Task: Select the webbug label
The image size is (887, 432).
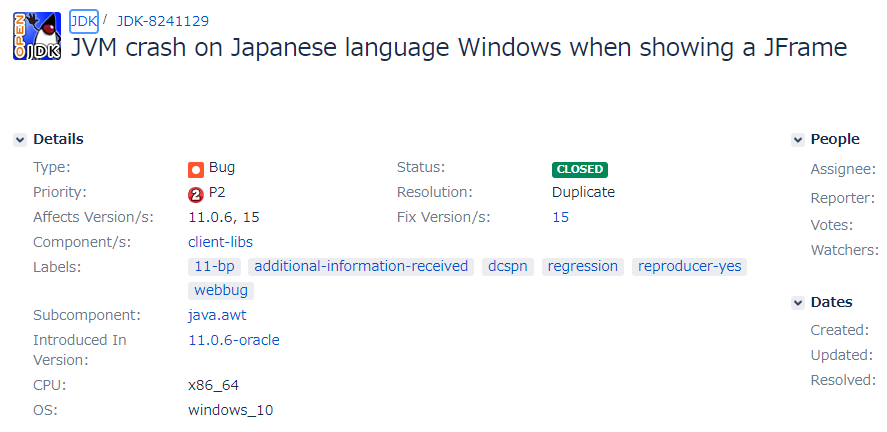Action: 221,291
